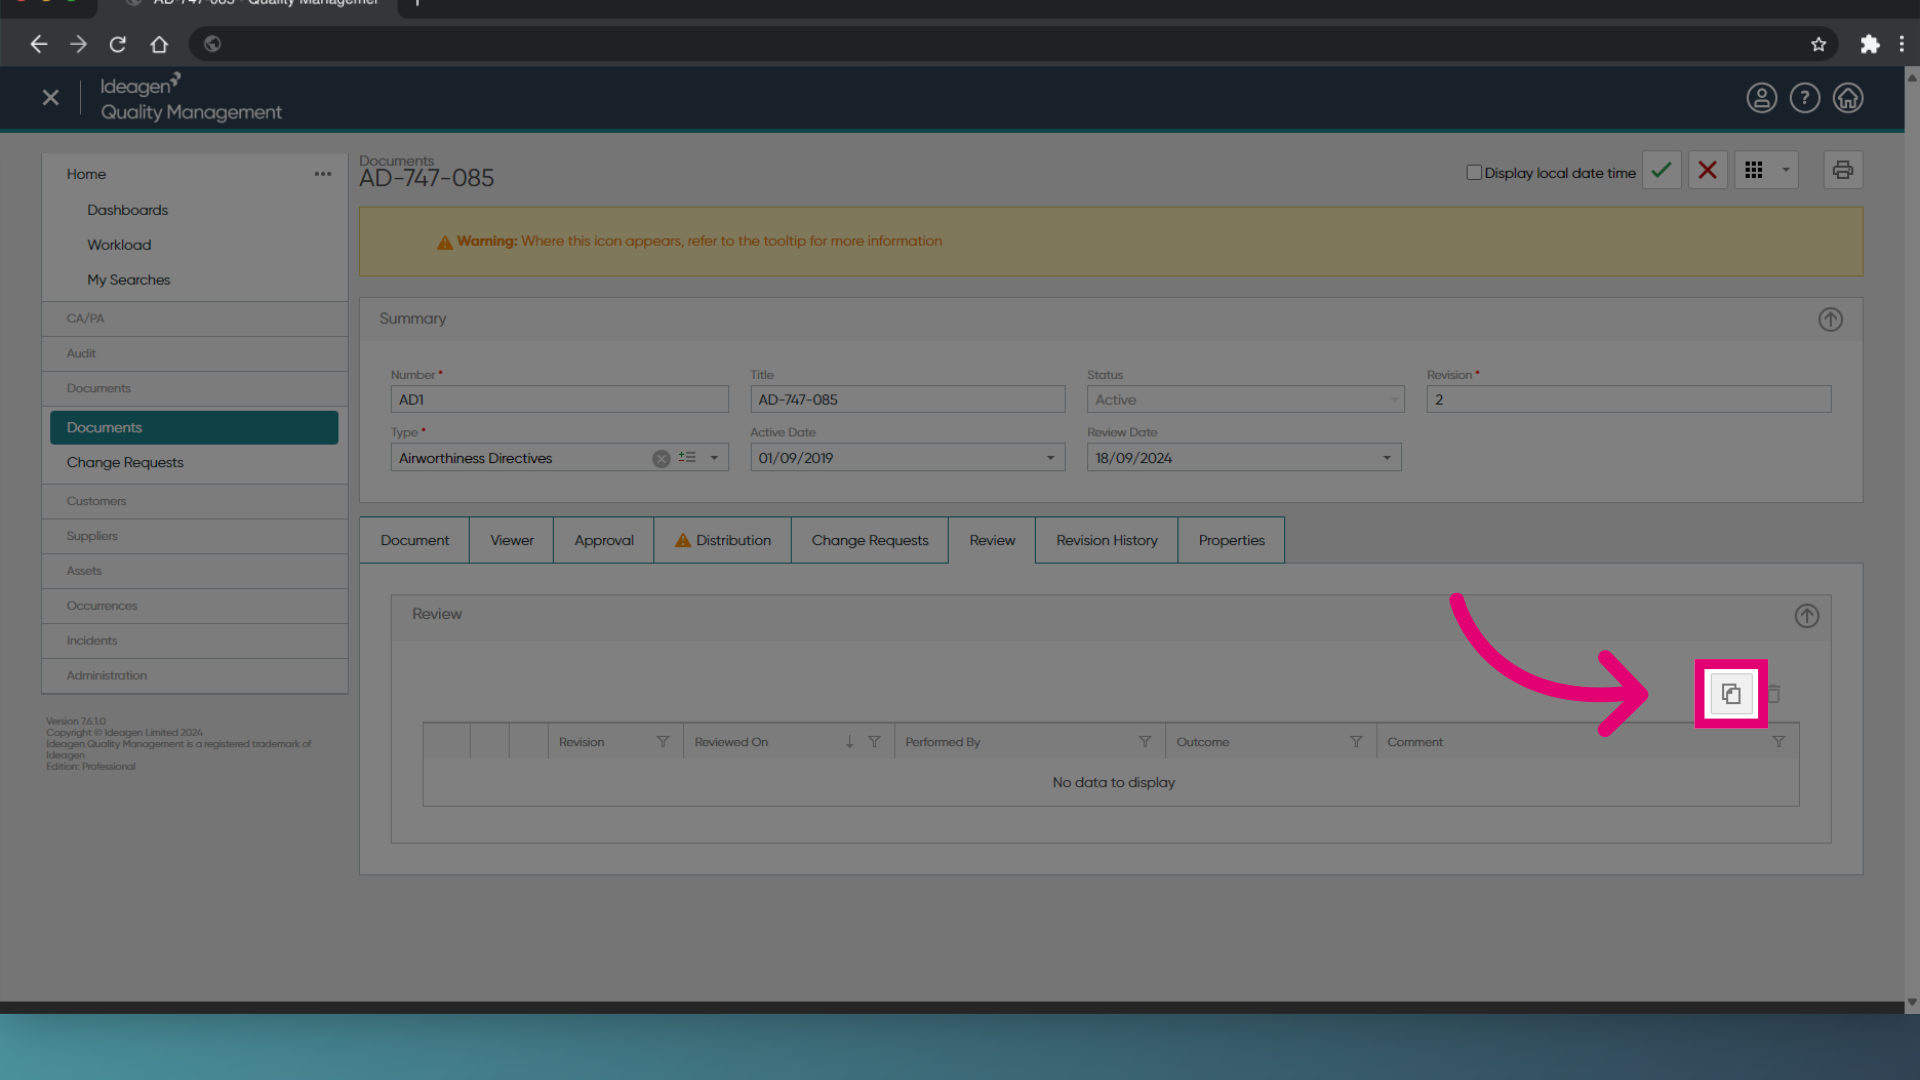The width and height of the screenshot is (1920, 1080).
Task: Open My Searches in sidebar
Action: point(128,280)
